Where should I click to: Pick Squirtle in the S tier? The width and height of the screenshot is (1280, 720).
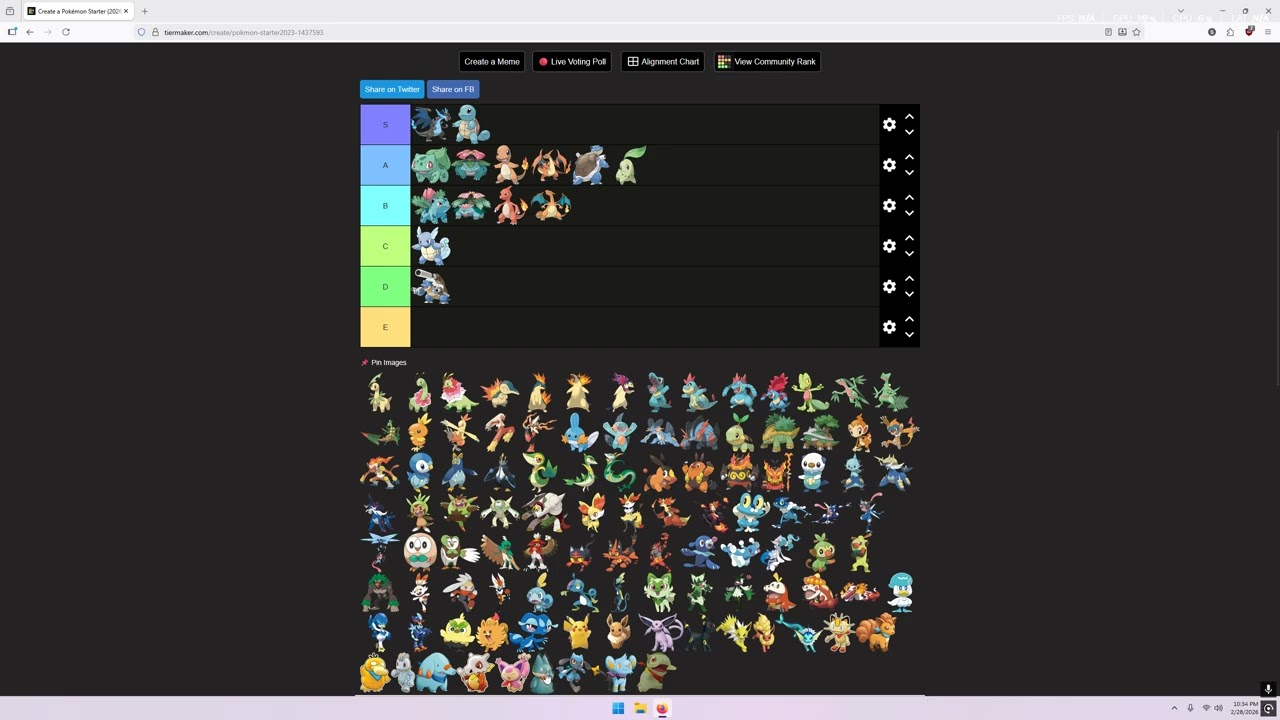point(471,125)
